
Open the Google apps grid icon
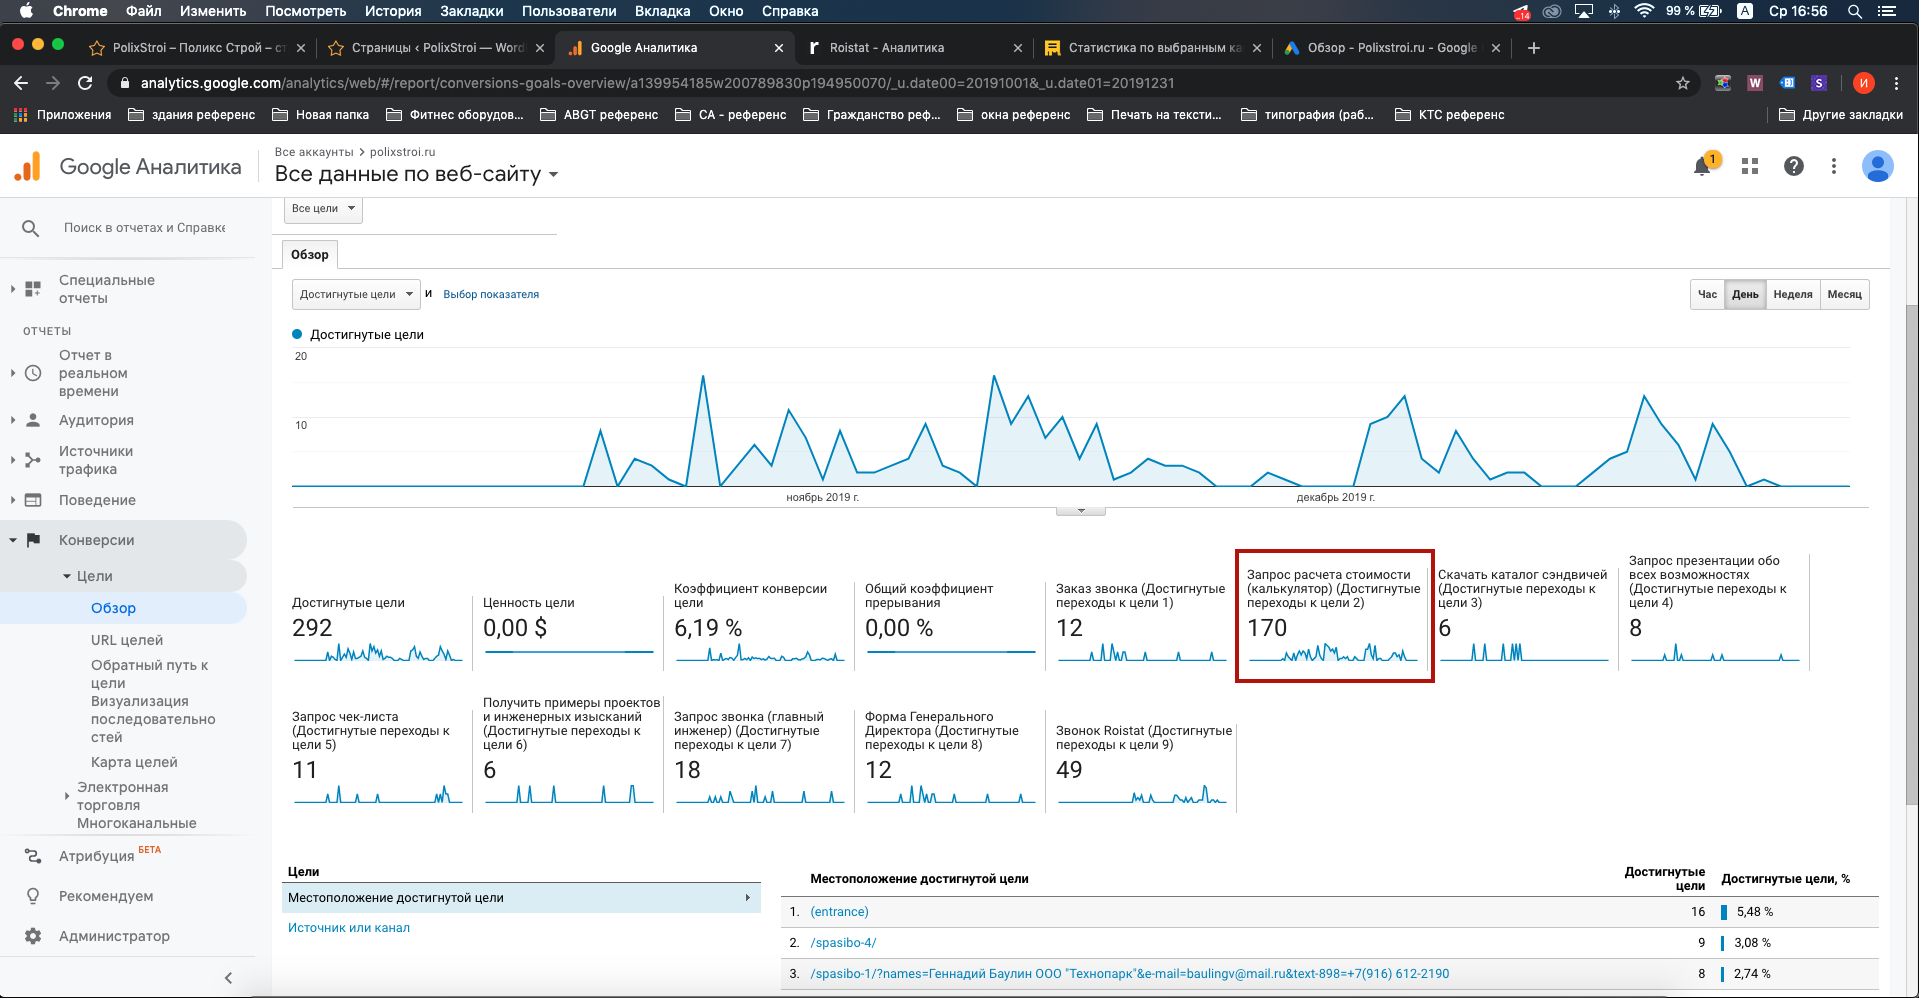point(1750,166)
